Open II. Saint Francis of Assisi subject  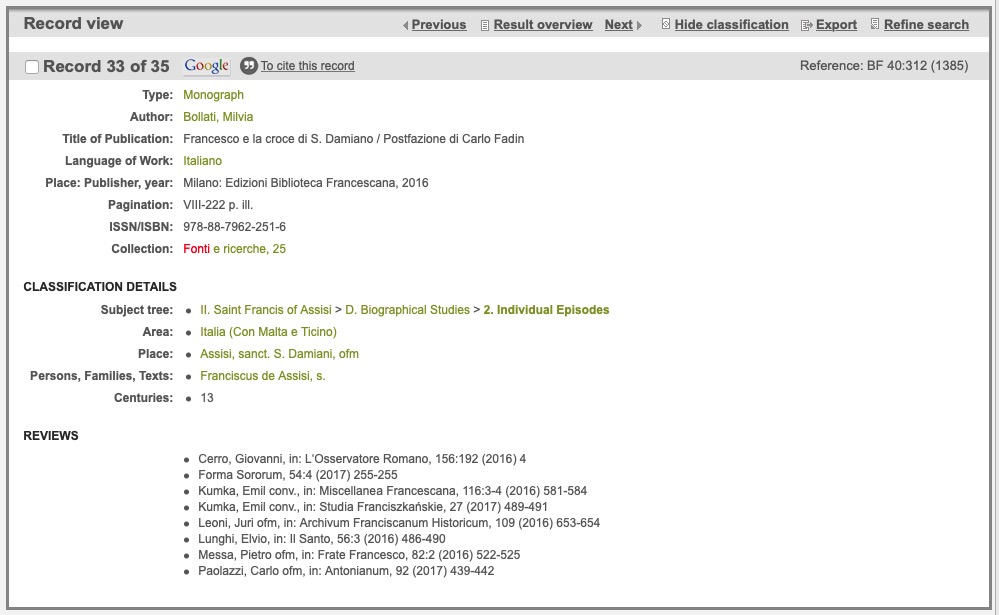(265, 310)
